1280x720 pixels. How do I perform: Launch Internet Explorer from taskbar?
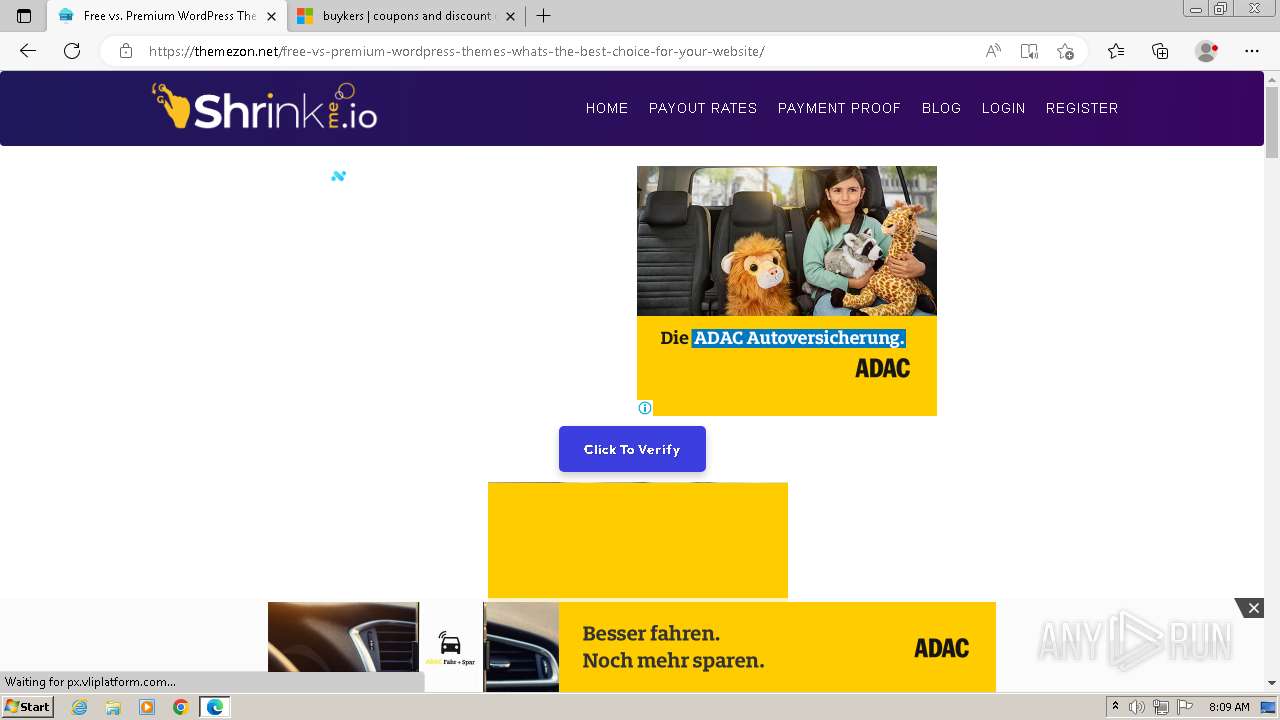pos(79,707)
